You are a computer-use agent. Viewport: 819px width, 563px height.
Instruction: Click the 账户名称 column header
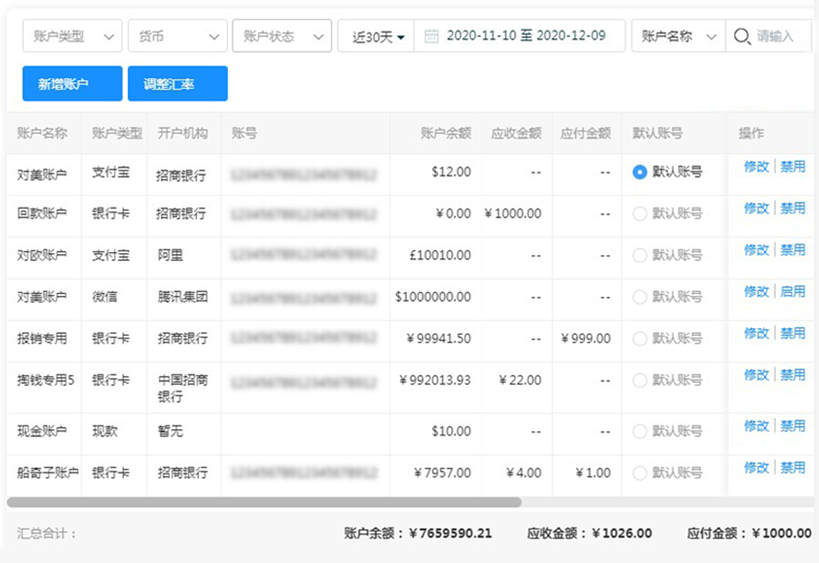click(x=42, y=133)
